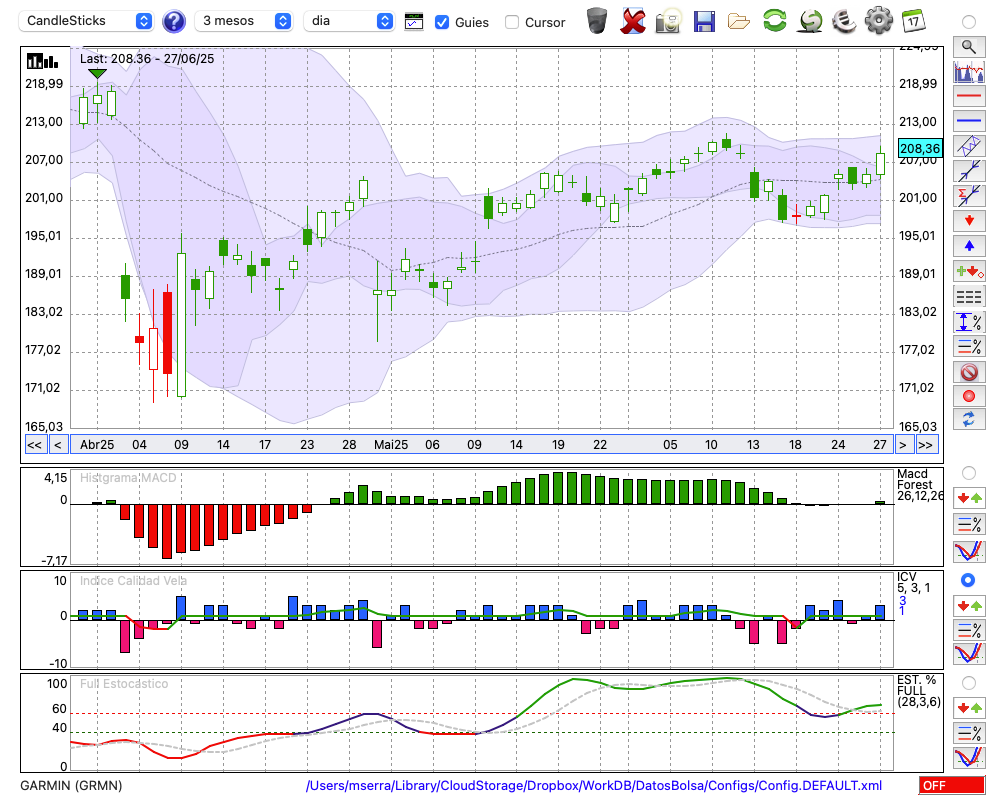Click the green plus red arrow tool
This screenshot has width=1000, height=800.
click(x=969, y=271)
